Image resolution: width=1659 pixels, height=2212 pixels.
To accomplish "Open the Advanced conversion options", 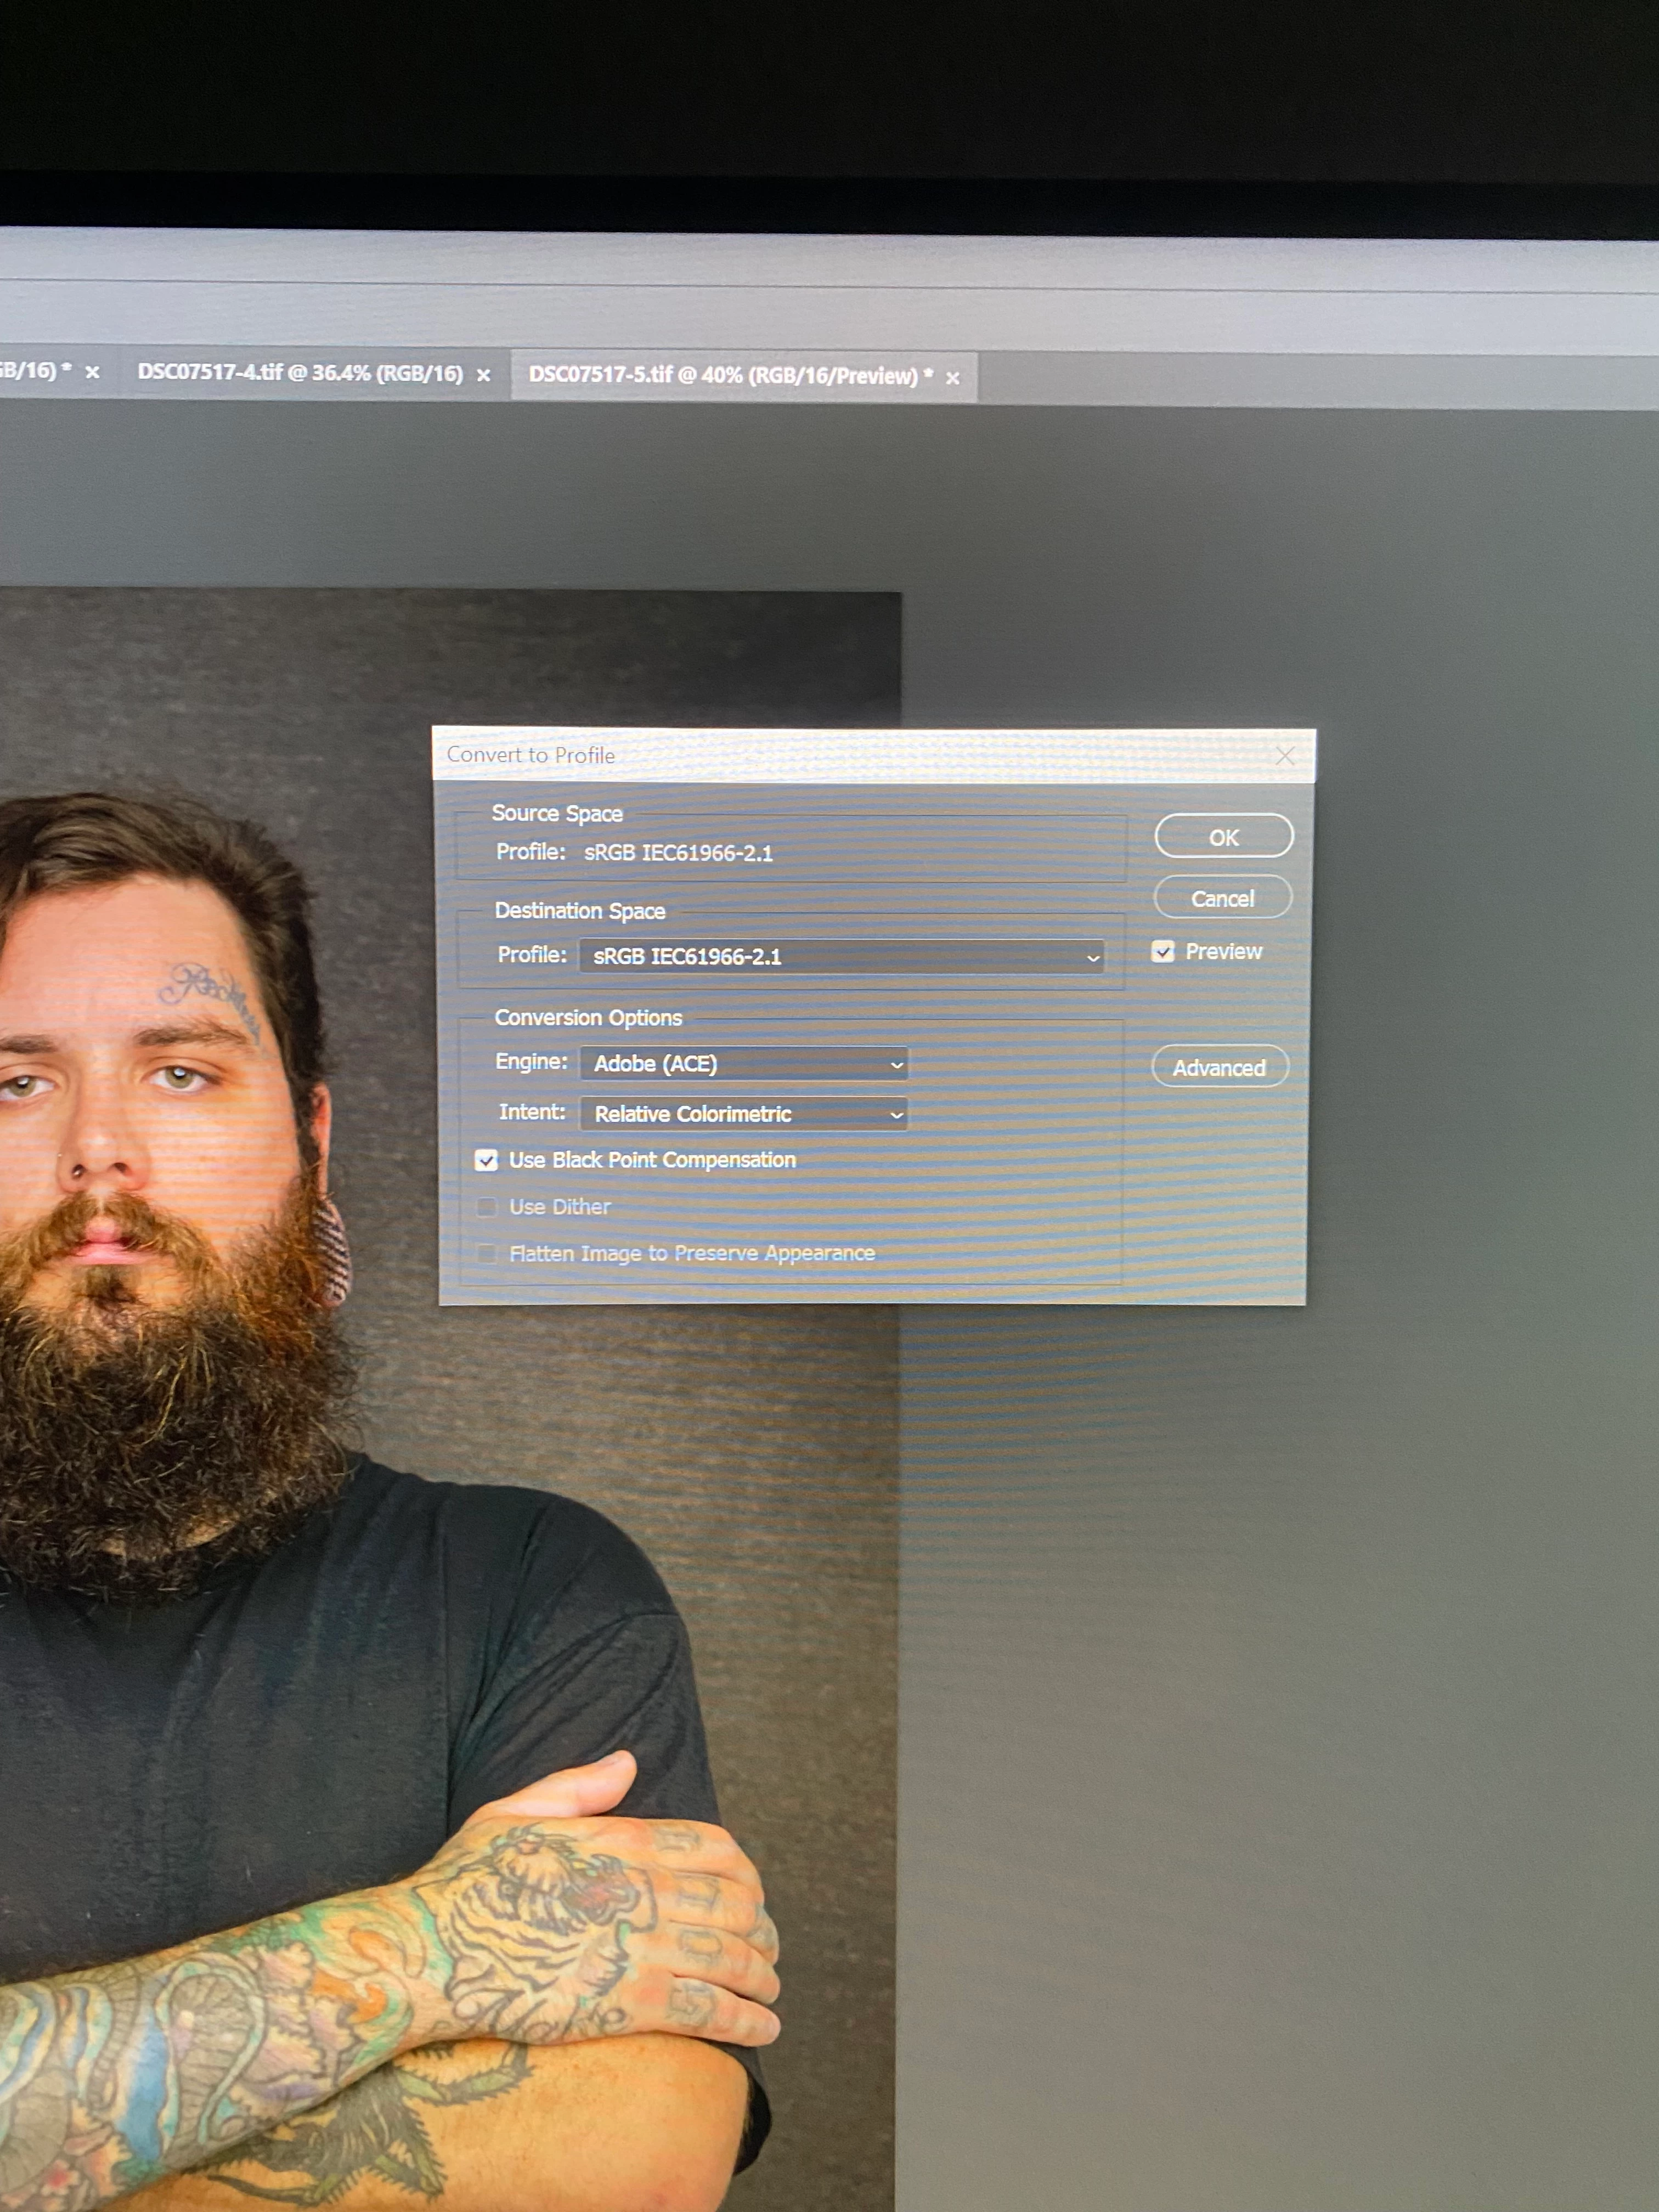I will [x=1219, y=1067].
